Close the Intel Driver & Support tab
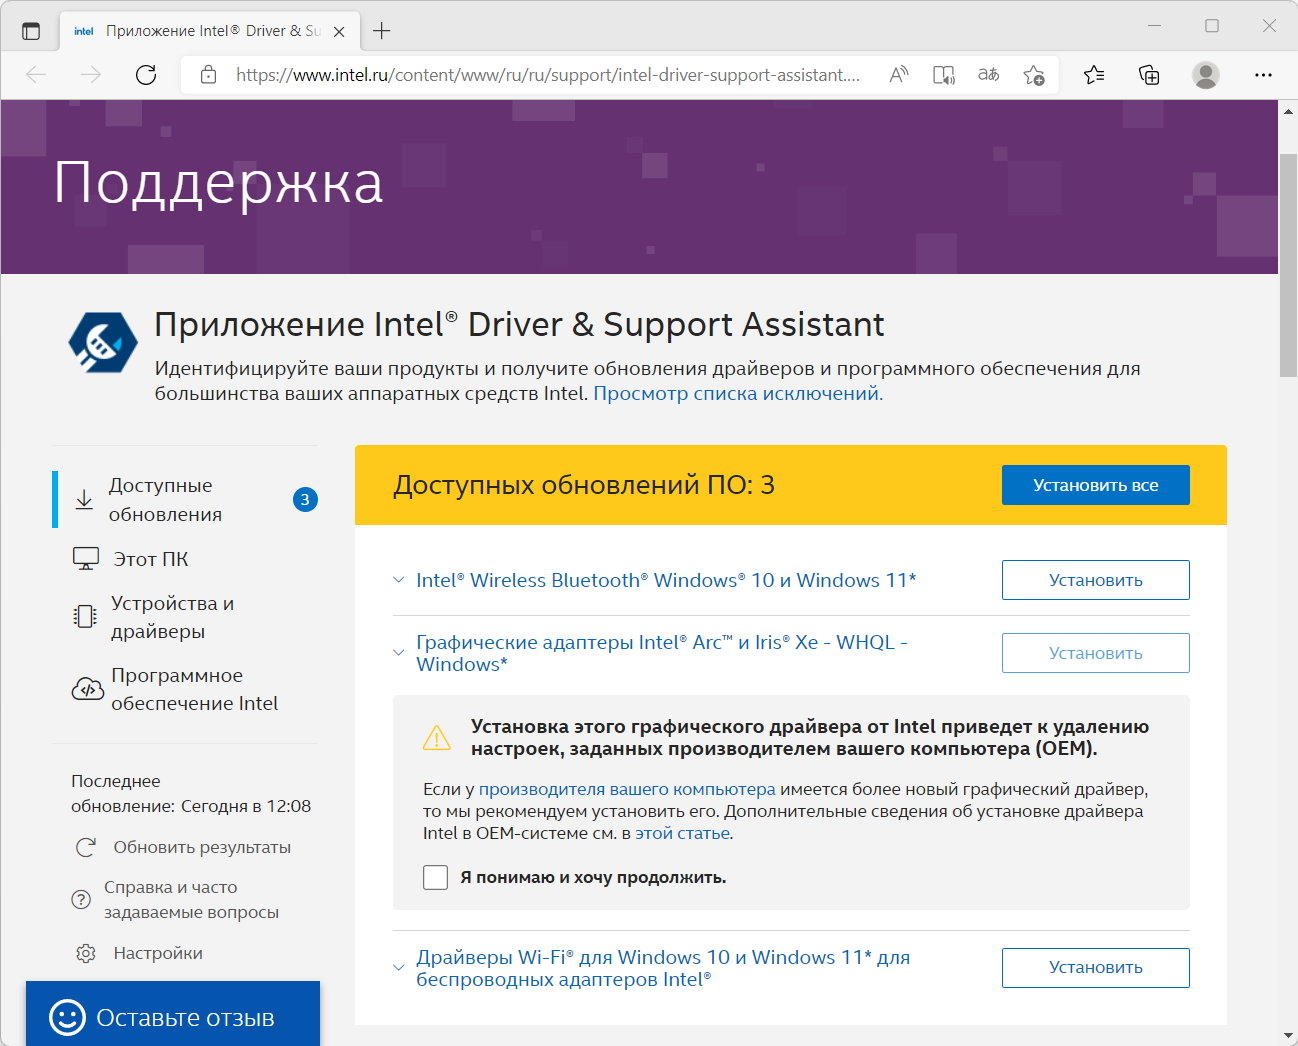 tap(339, 31)
